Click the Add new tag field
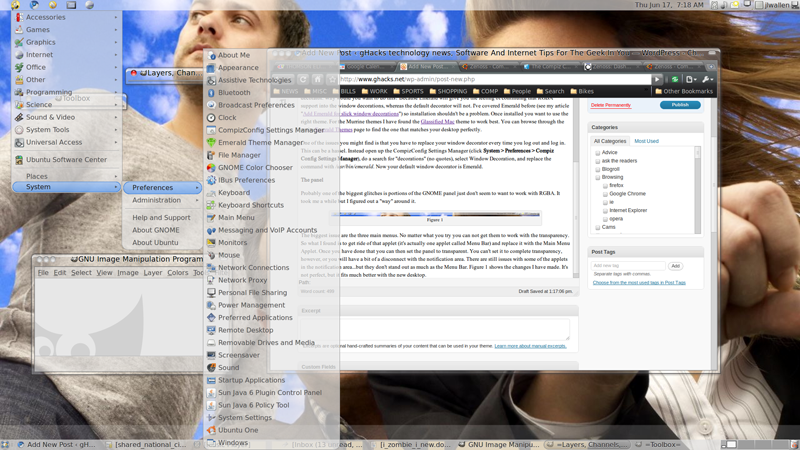The image size is (800, 450). tap(628, 266)
